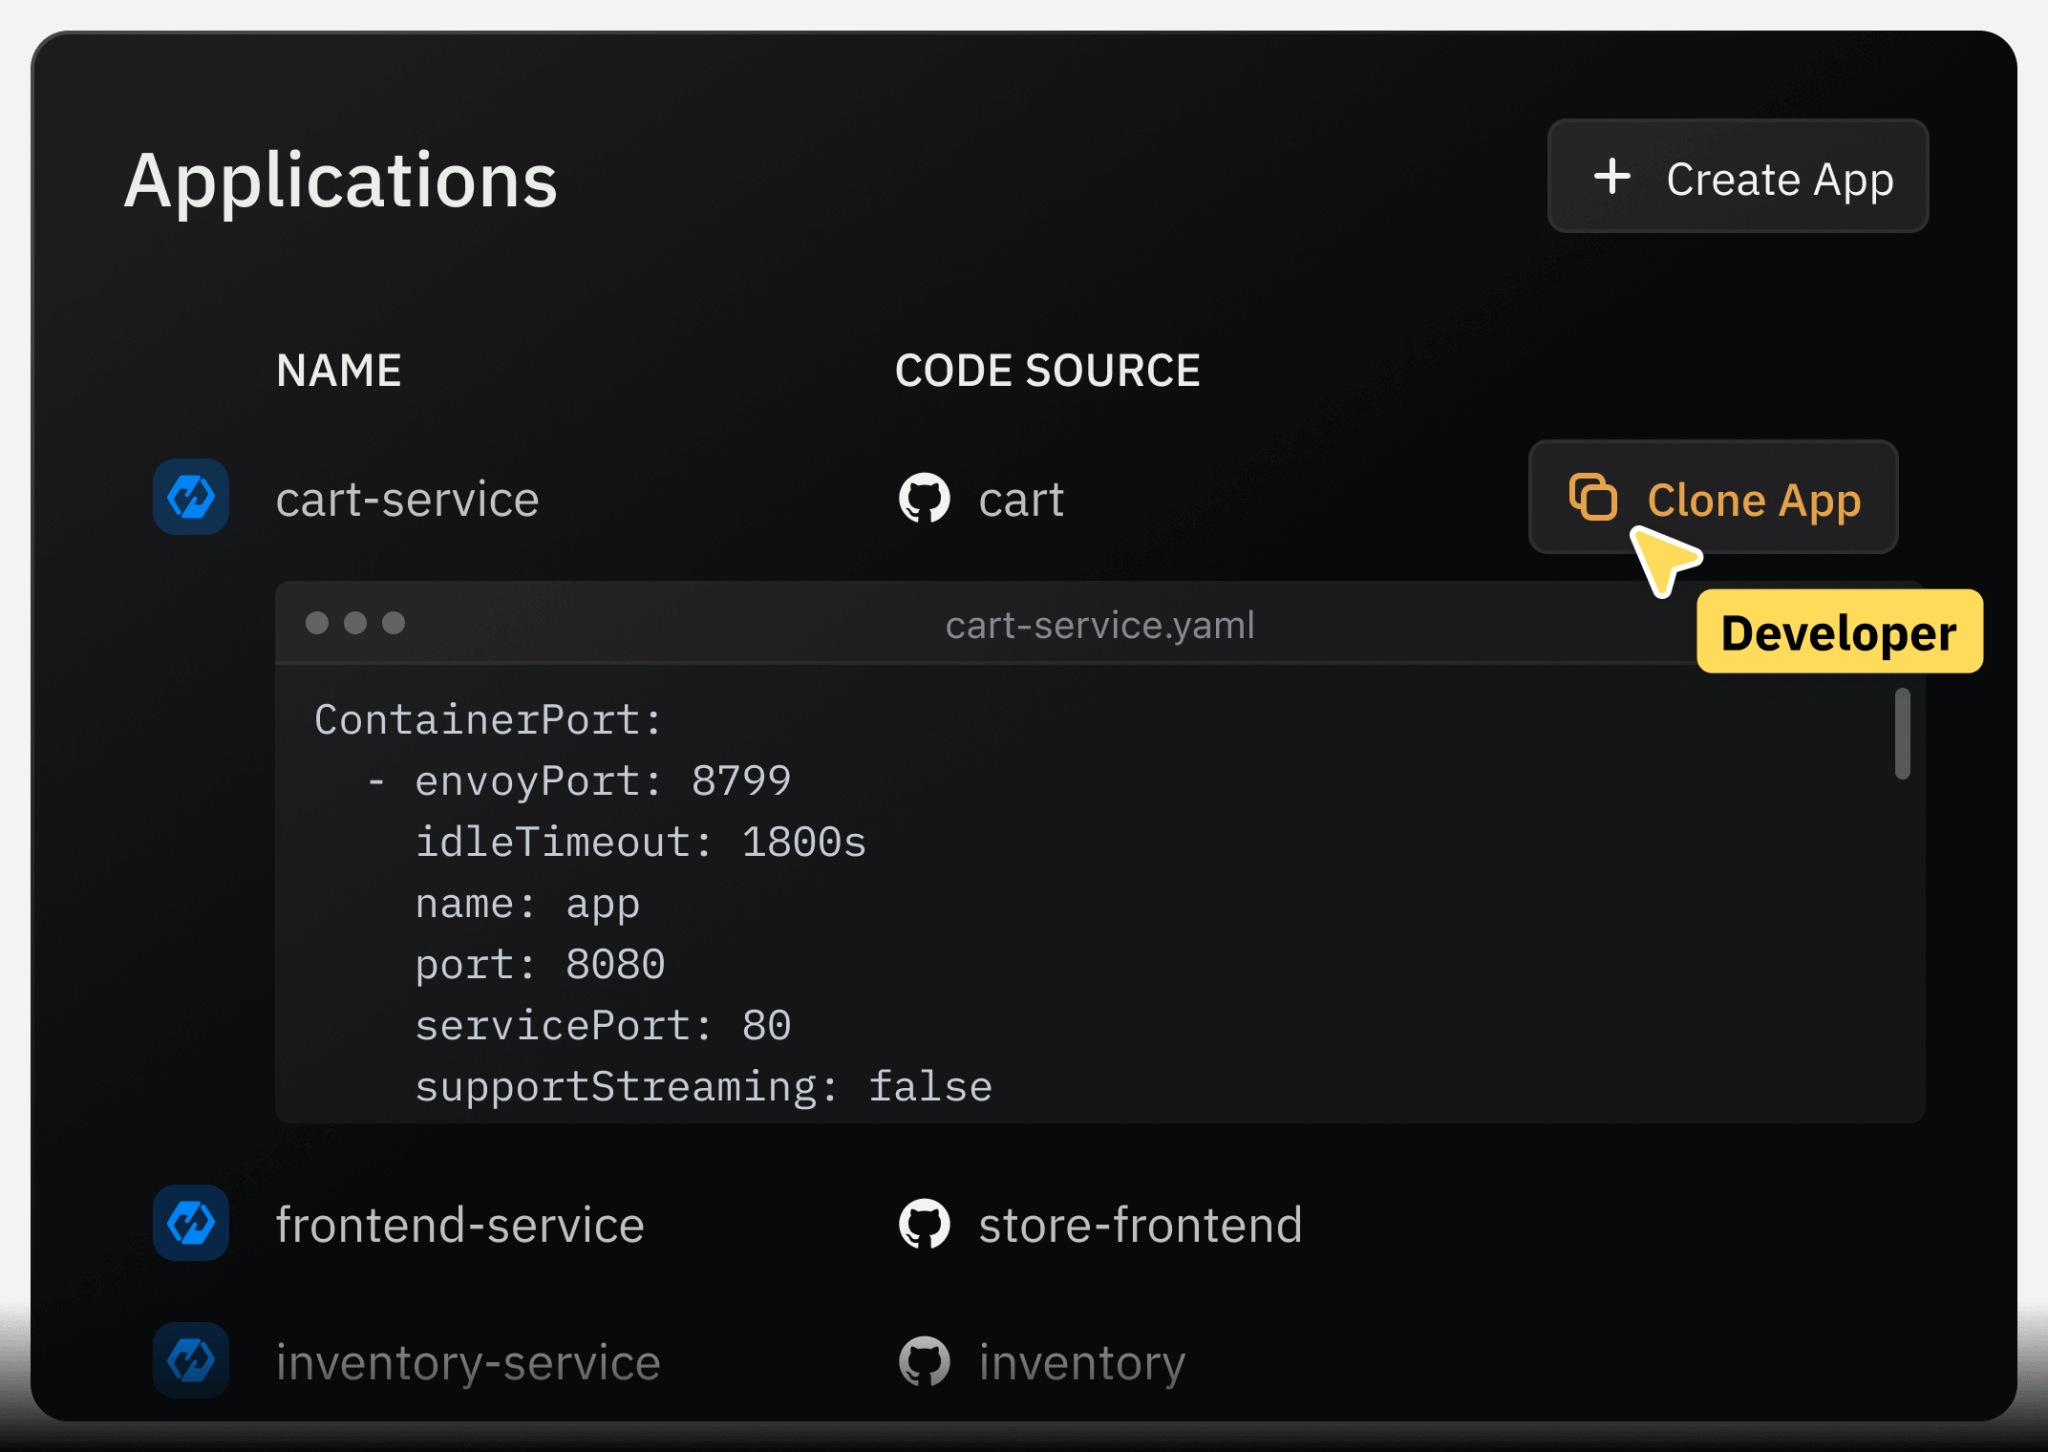Viewport: 2048px width, 1452px height.
Task: Click the plus icon in Create App
Action: click(x=1612, y=177)
